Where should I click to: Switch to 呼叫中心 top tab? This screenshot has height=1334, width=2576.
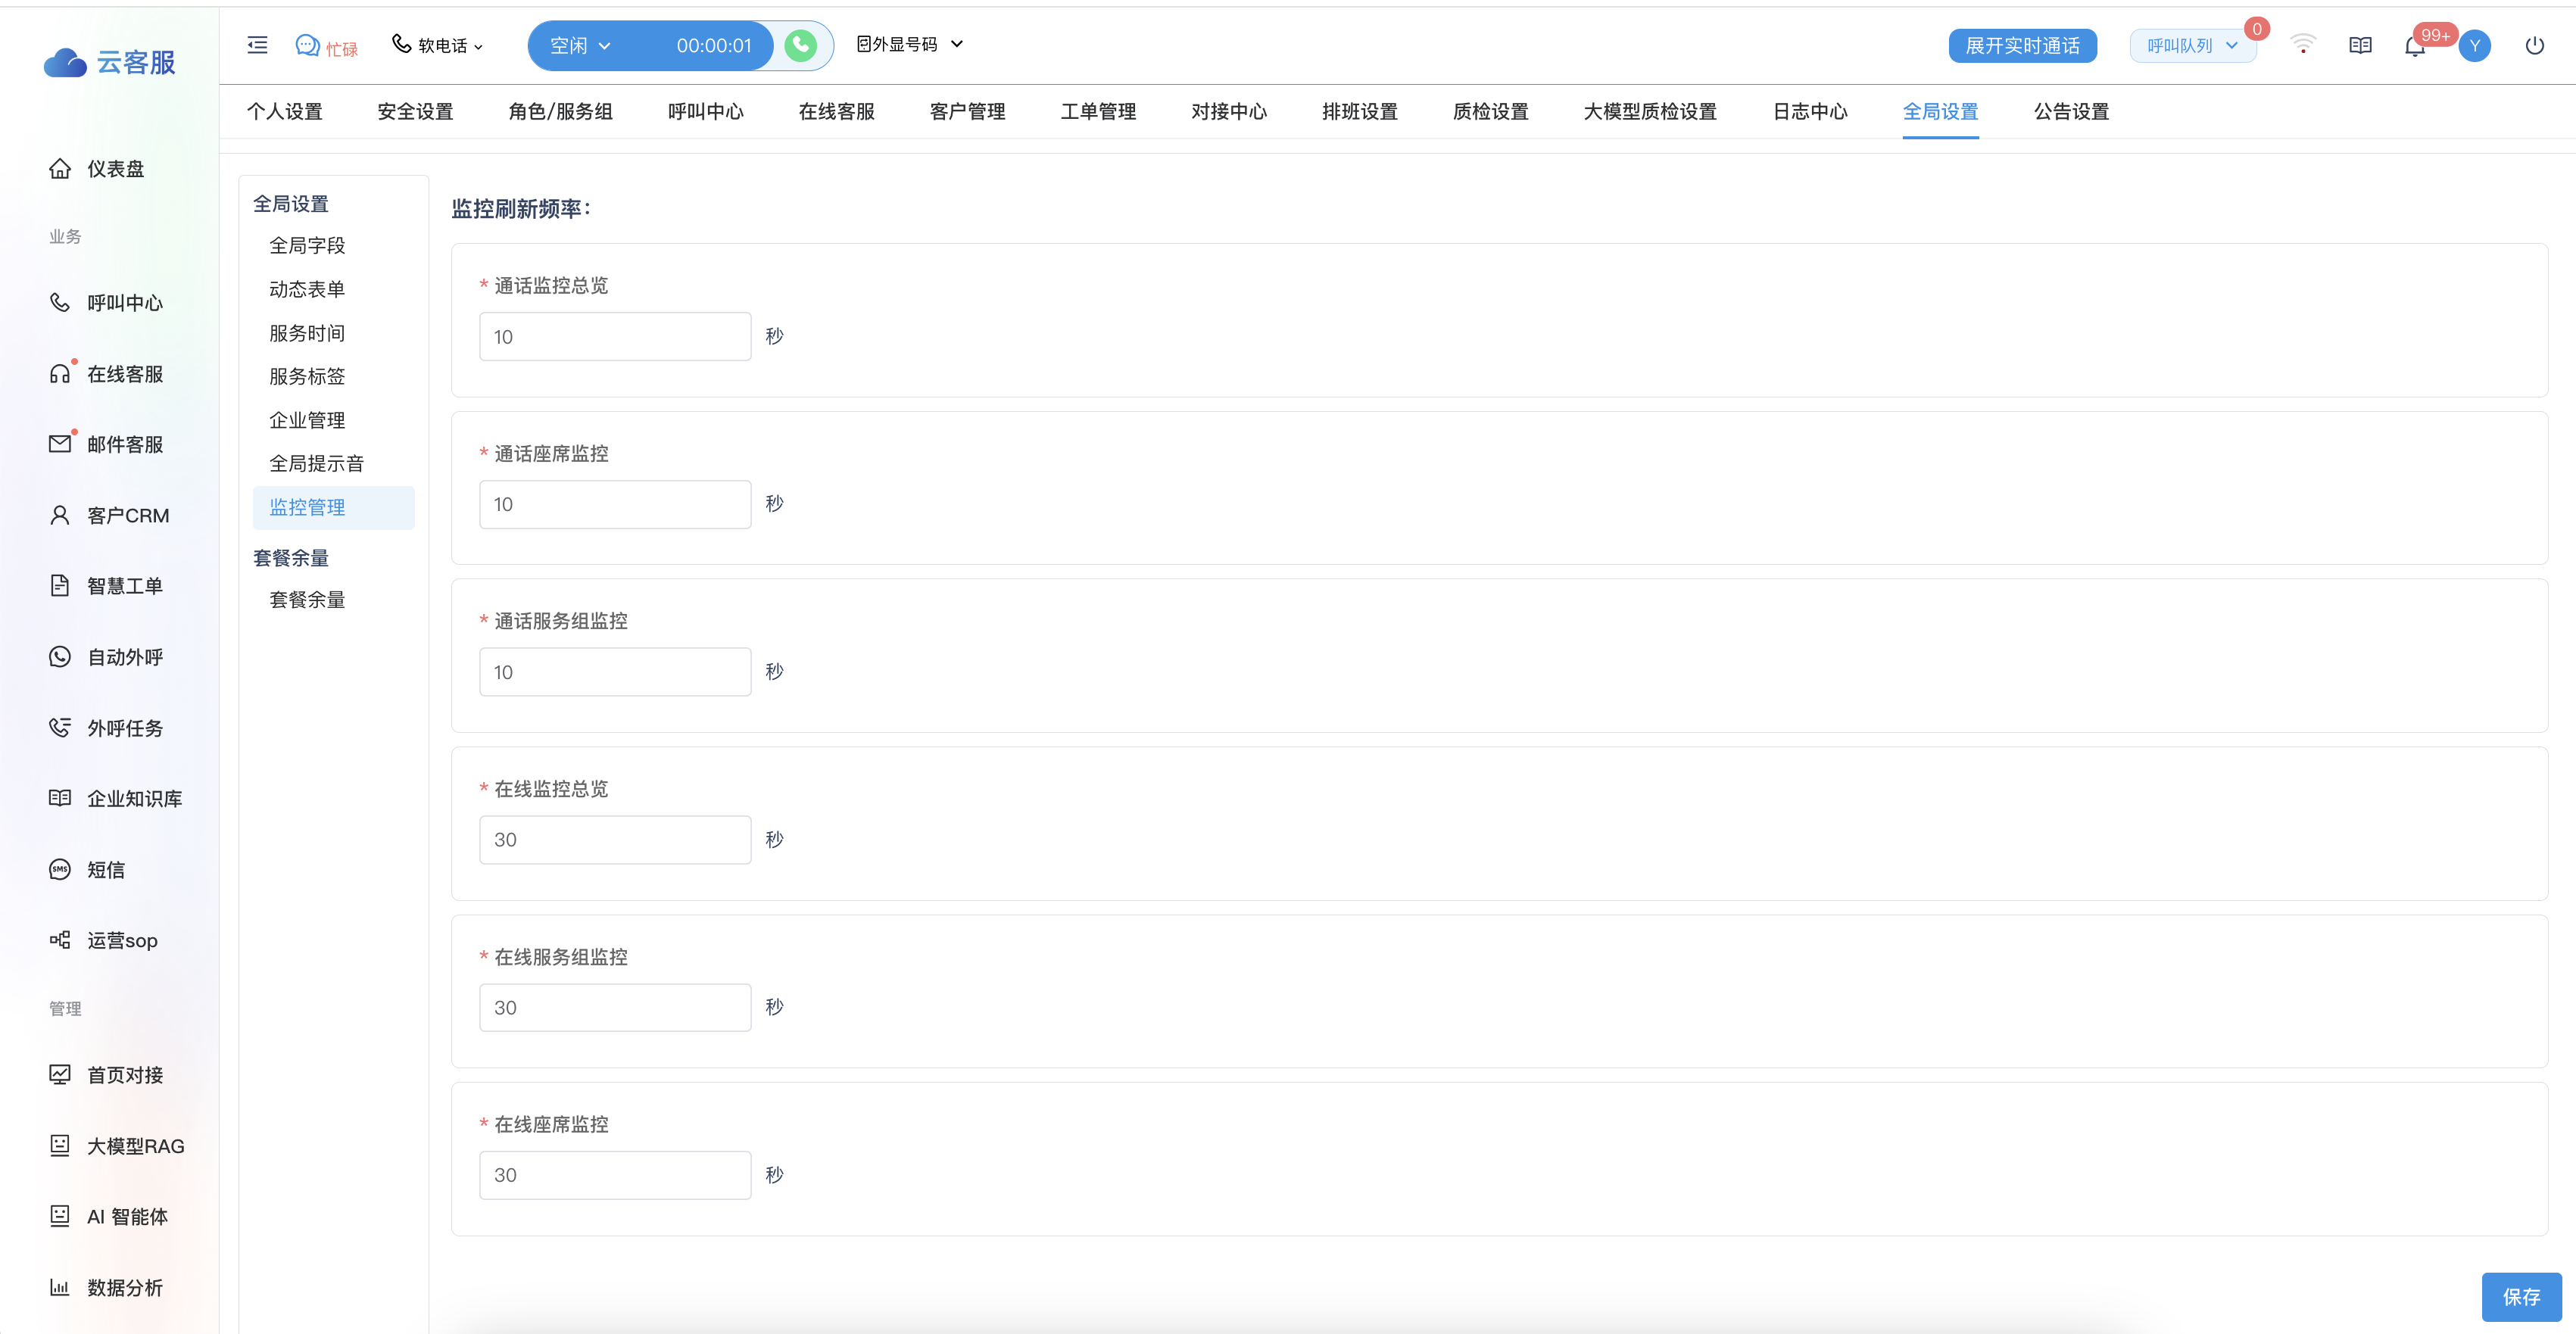point(706,111)
